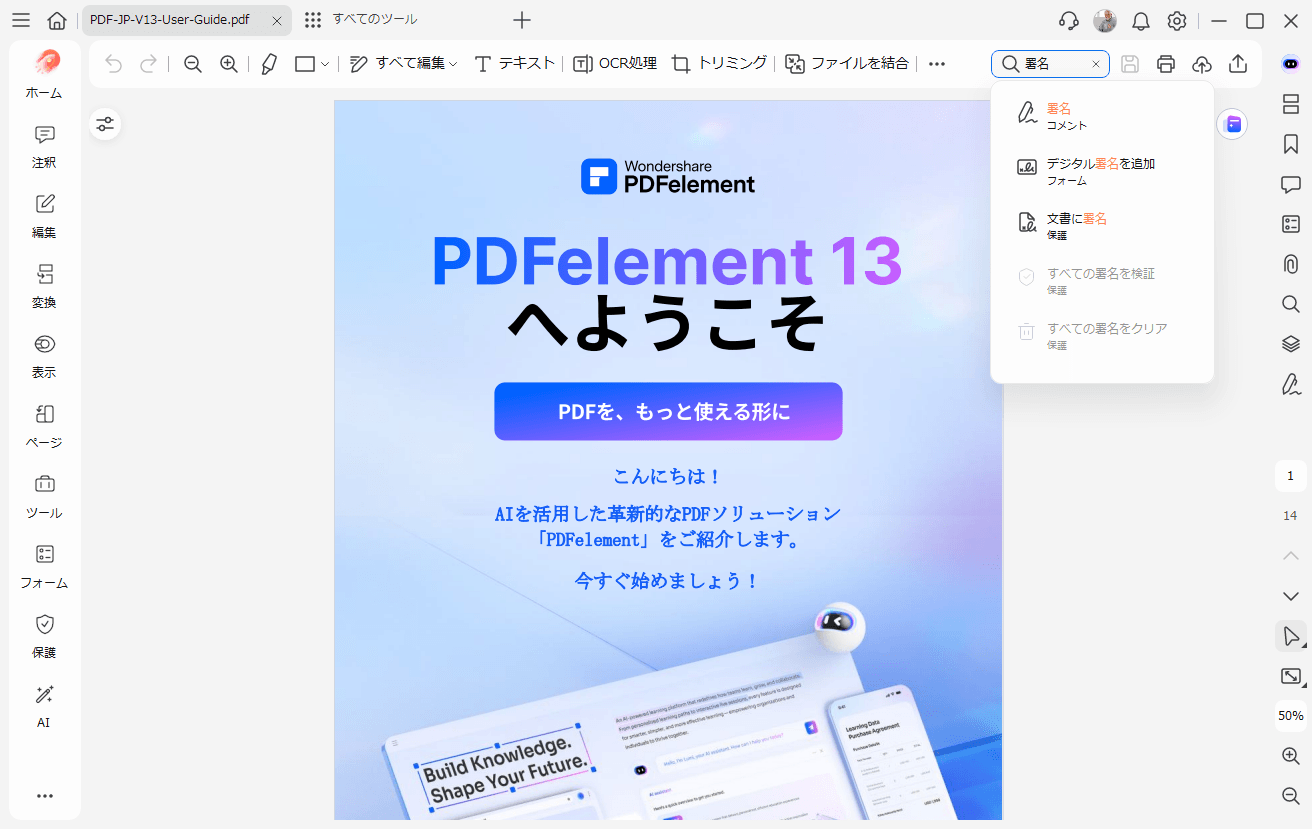Expand the shape tool dropdown arrow

pos(325,64)
